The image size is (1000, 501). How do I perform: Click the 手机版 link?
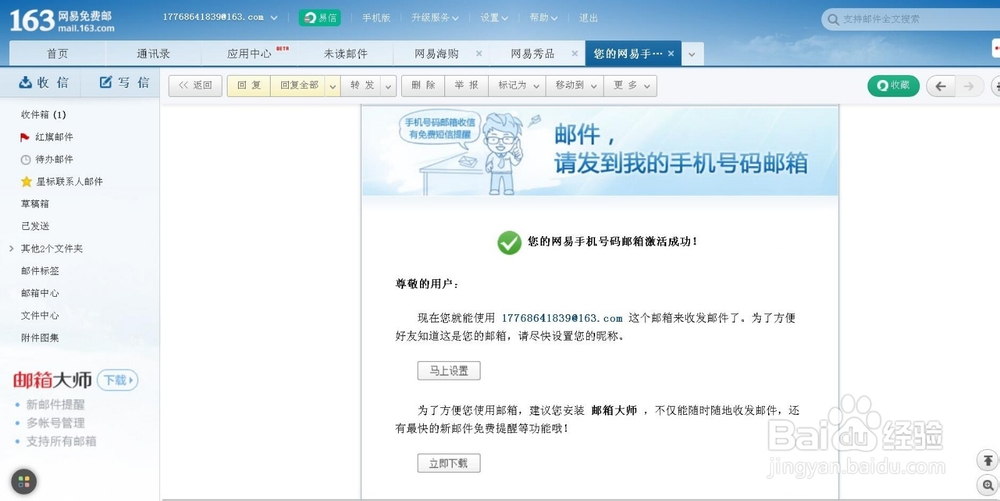[x=376, y=18]
